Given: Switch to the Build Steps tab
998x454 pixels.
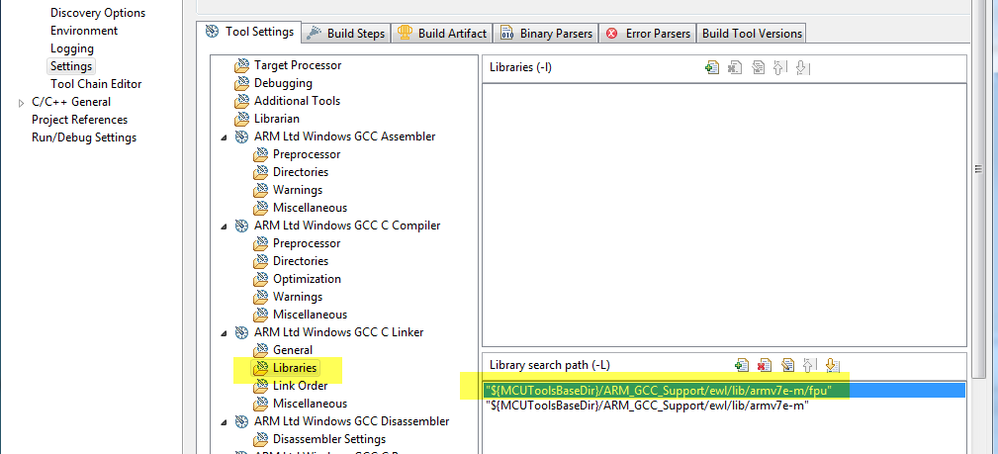Looking at the screenshot, I should point(346,34).
